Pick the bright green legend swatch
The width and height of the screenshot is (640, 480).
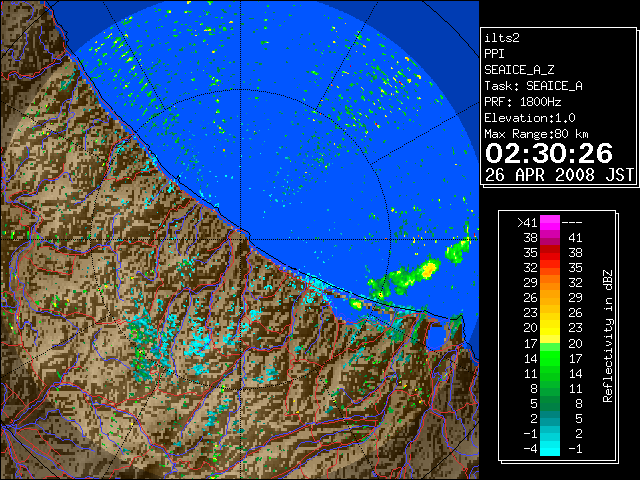pyautogui.click(x=550, y=358)
